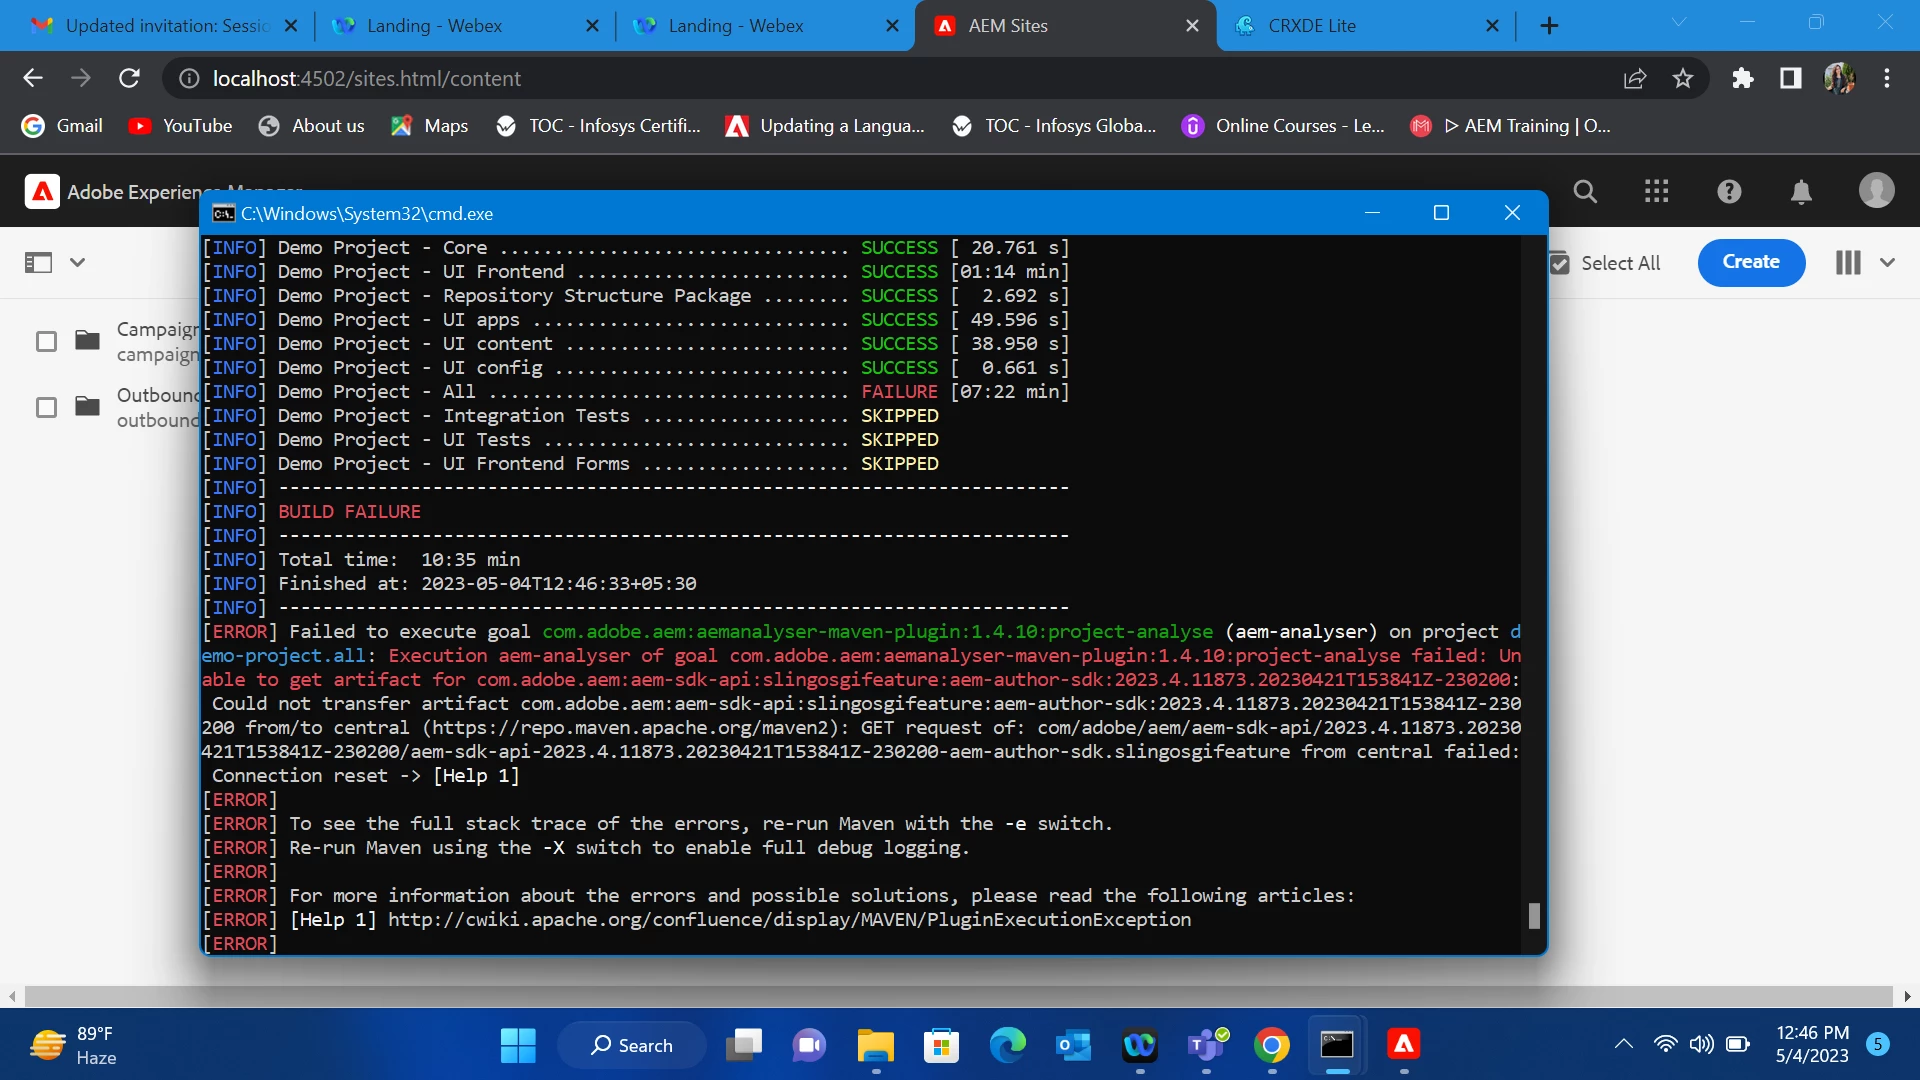Reload the current page
This screenshot has height=1080, width=1920.
(x=129, y=78)
